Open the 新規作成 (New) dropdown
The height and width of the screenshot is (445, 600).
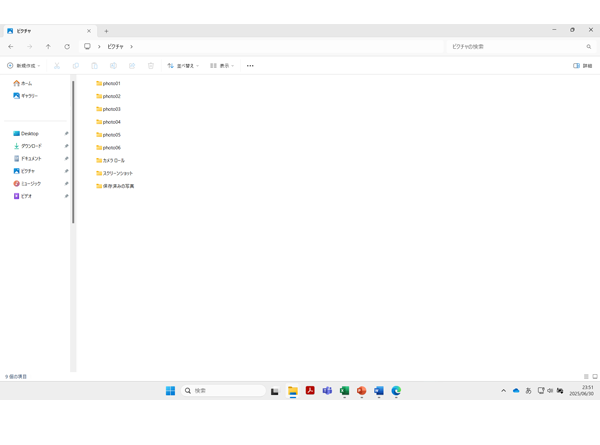coord(24,66)
